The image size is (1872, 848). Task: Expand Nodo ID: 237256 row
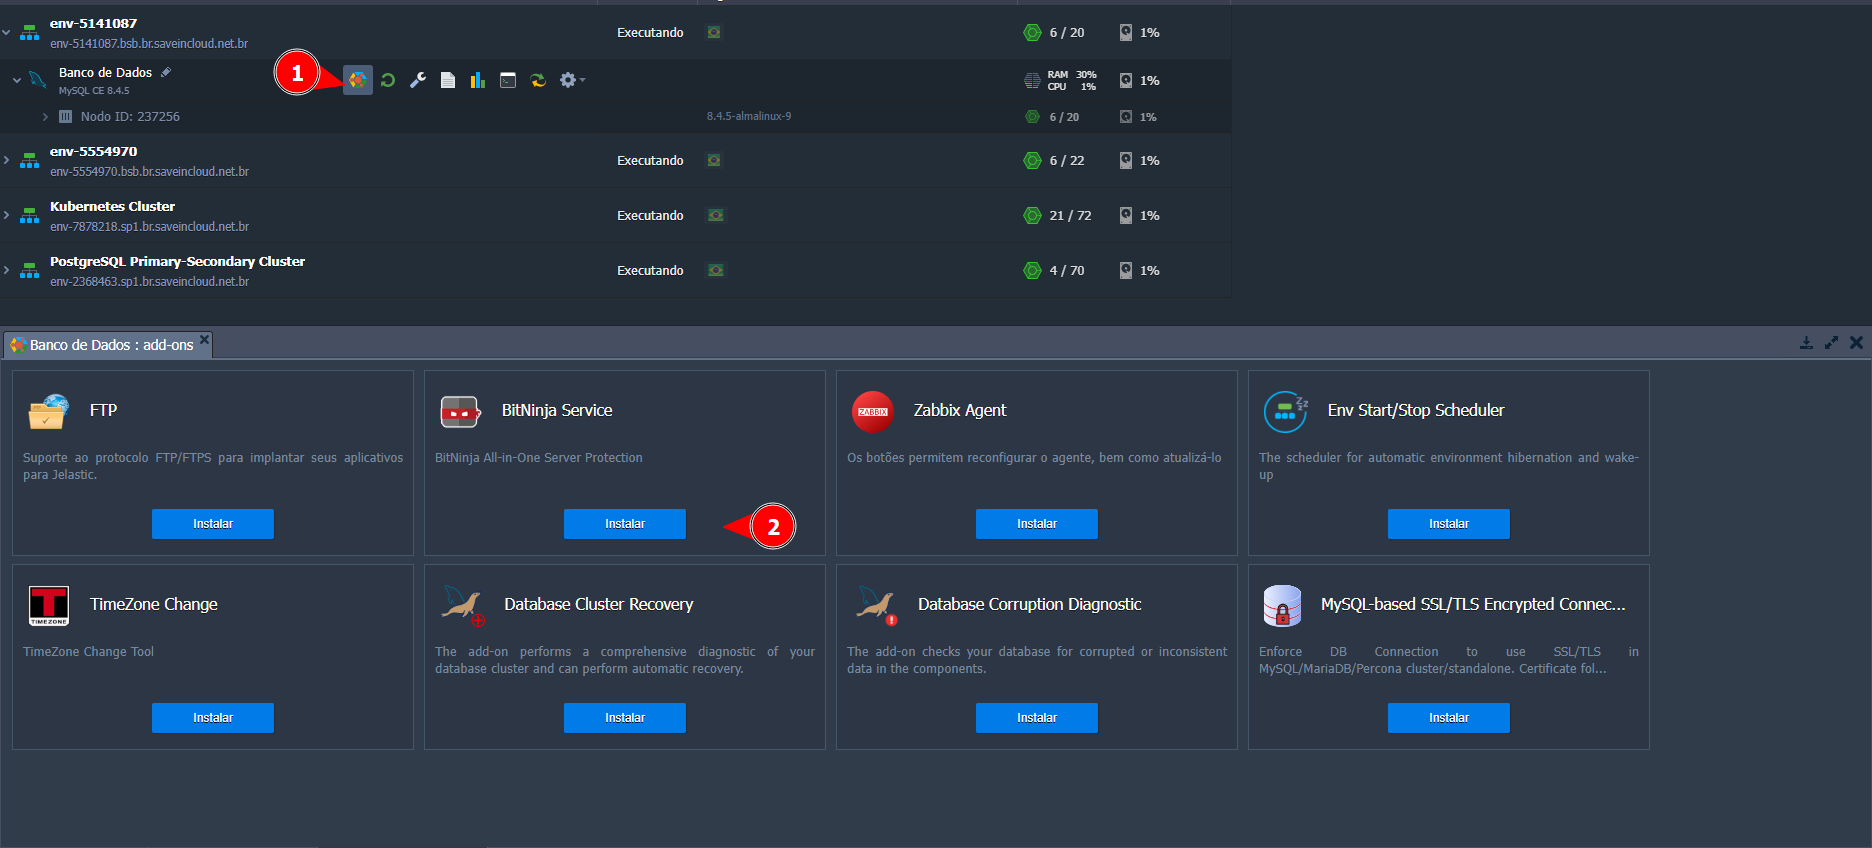click(45, 117)
